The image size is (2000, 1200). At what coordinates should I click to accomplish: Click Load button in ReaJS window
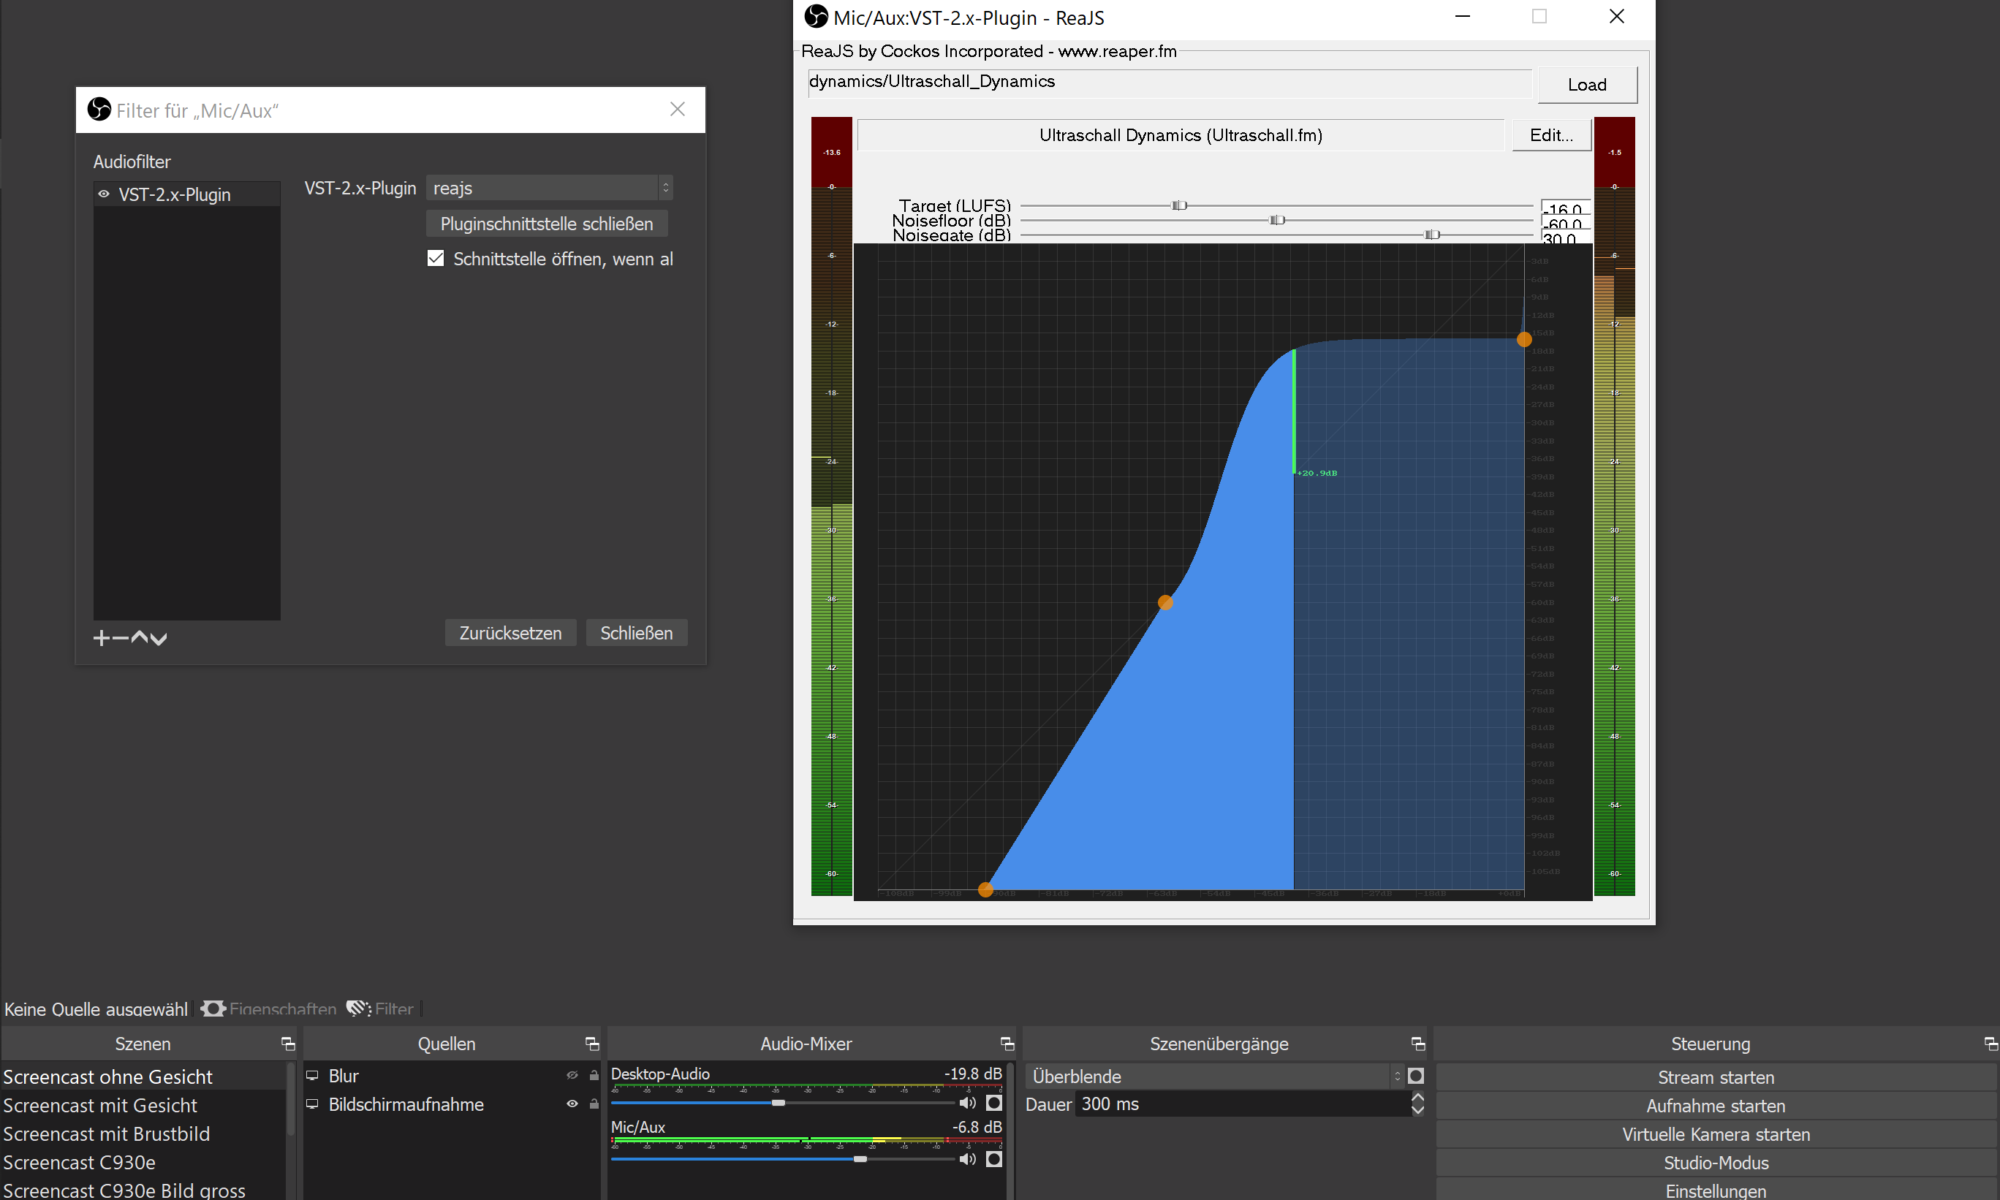(x=1587, y=85)
